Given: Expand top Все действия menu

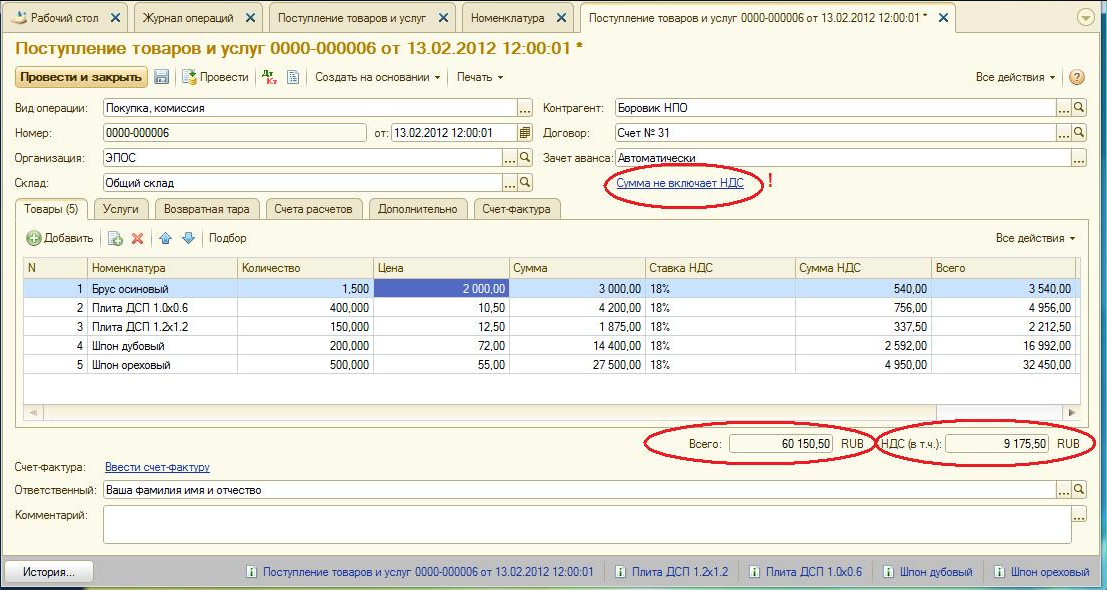Looking at the screenshot, I should click(1015, 77).
